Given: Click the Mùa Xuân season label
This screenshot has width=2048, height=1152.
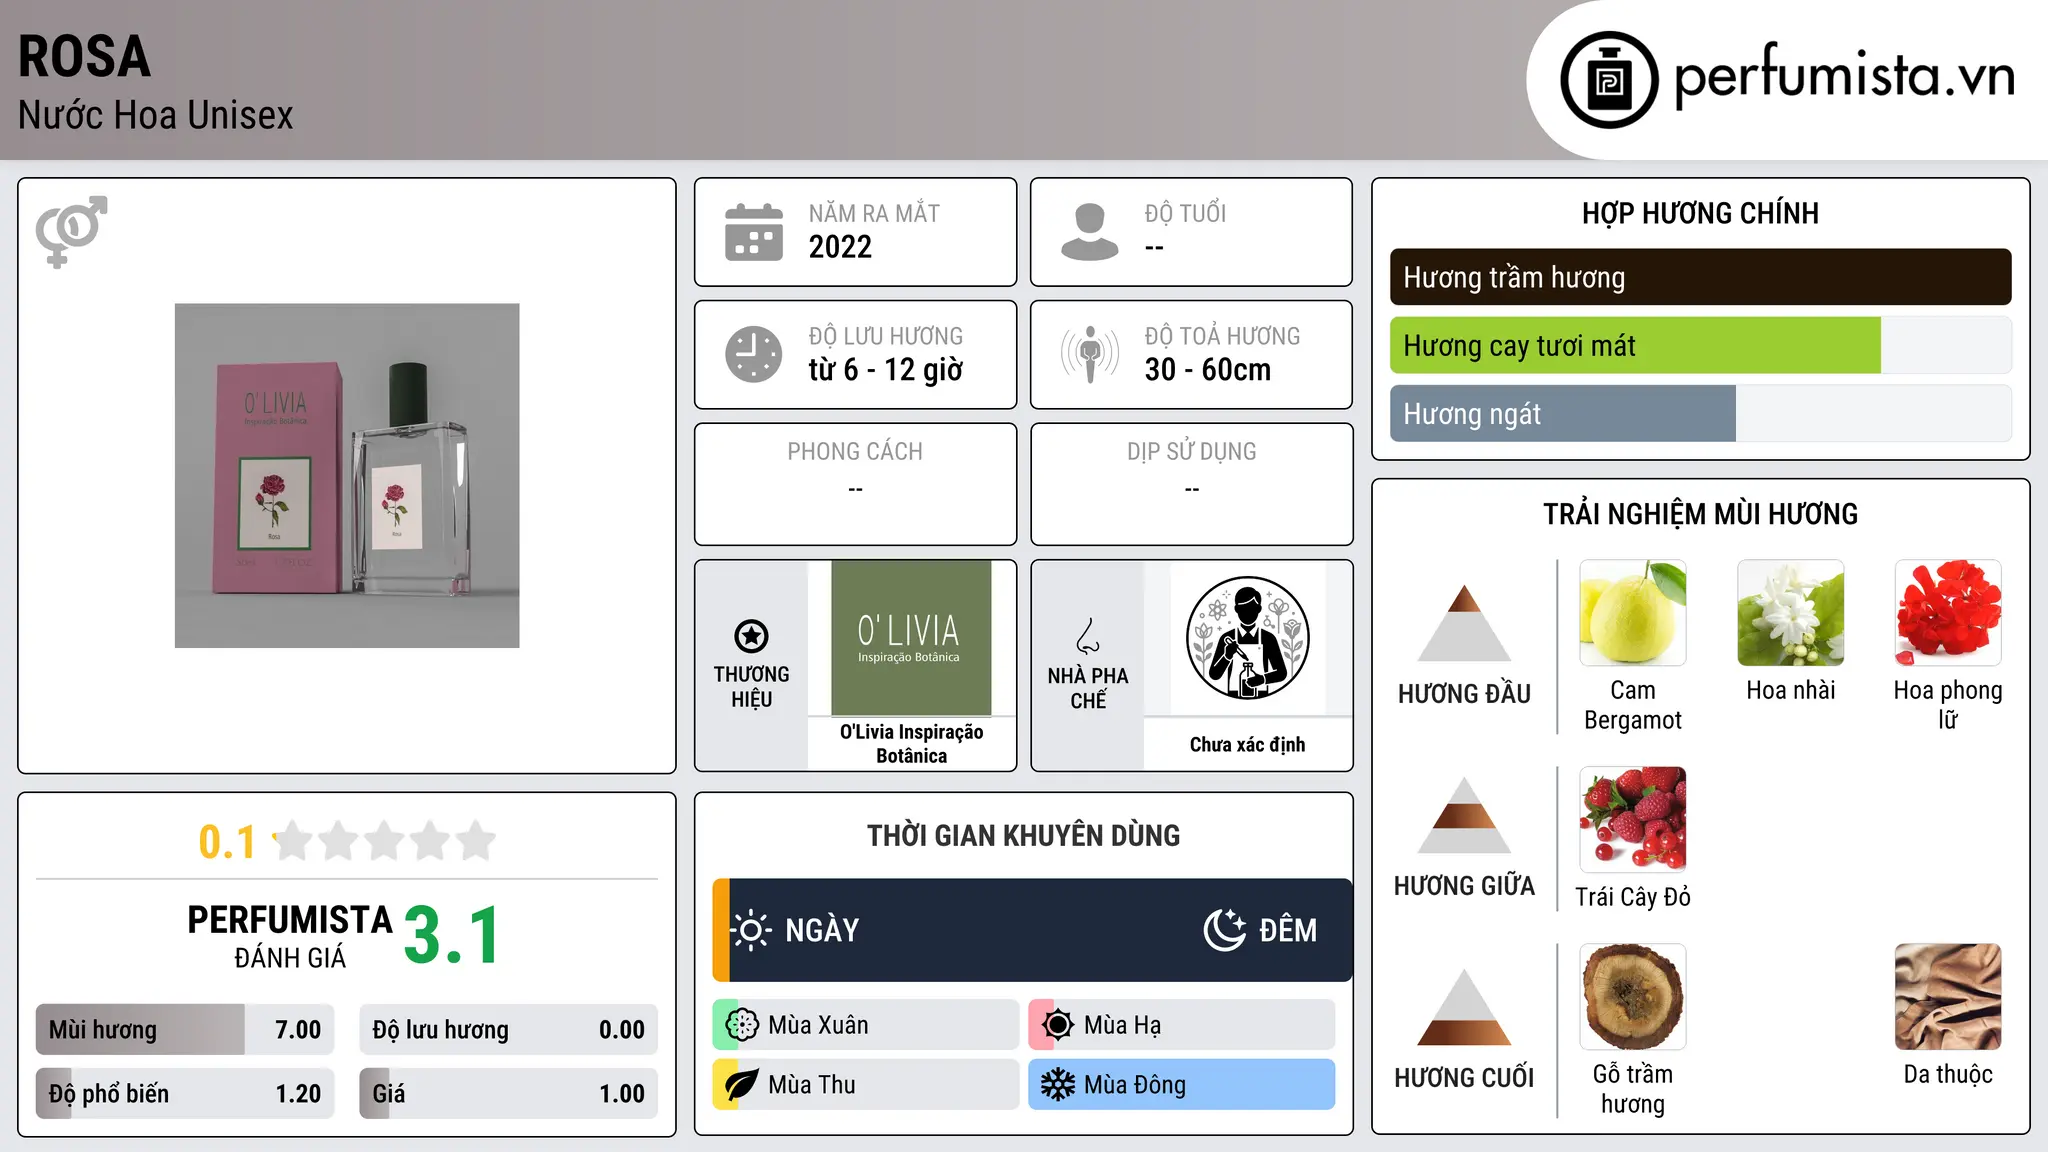Looking at the screenshot, I should tap(818, 1025).
